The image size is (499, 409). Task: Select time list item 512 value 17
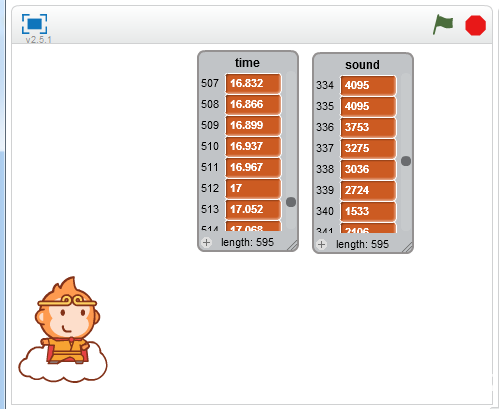(x=253, y=188)
